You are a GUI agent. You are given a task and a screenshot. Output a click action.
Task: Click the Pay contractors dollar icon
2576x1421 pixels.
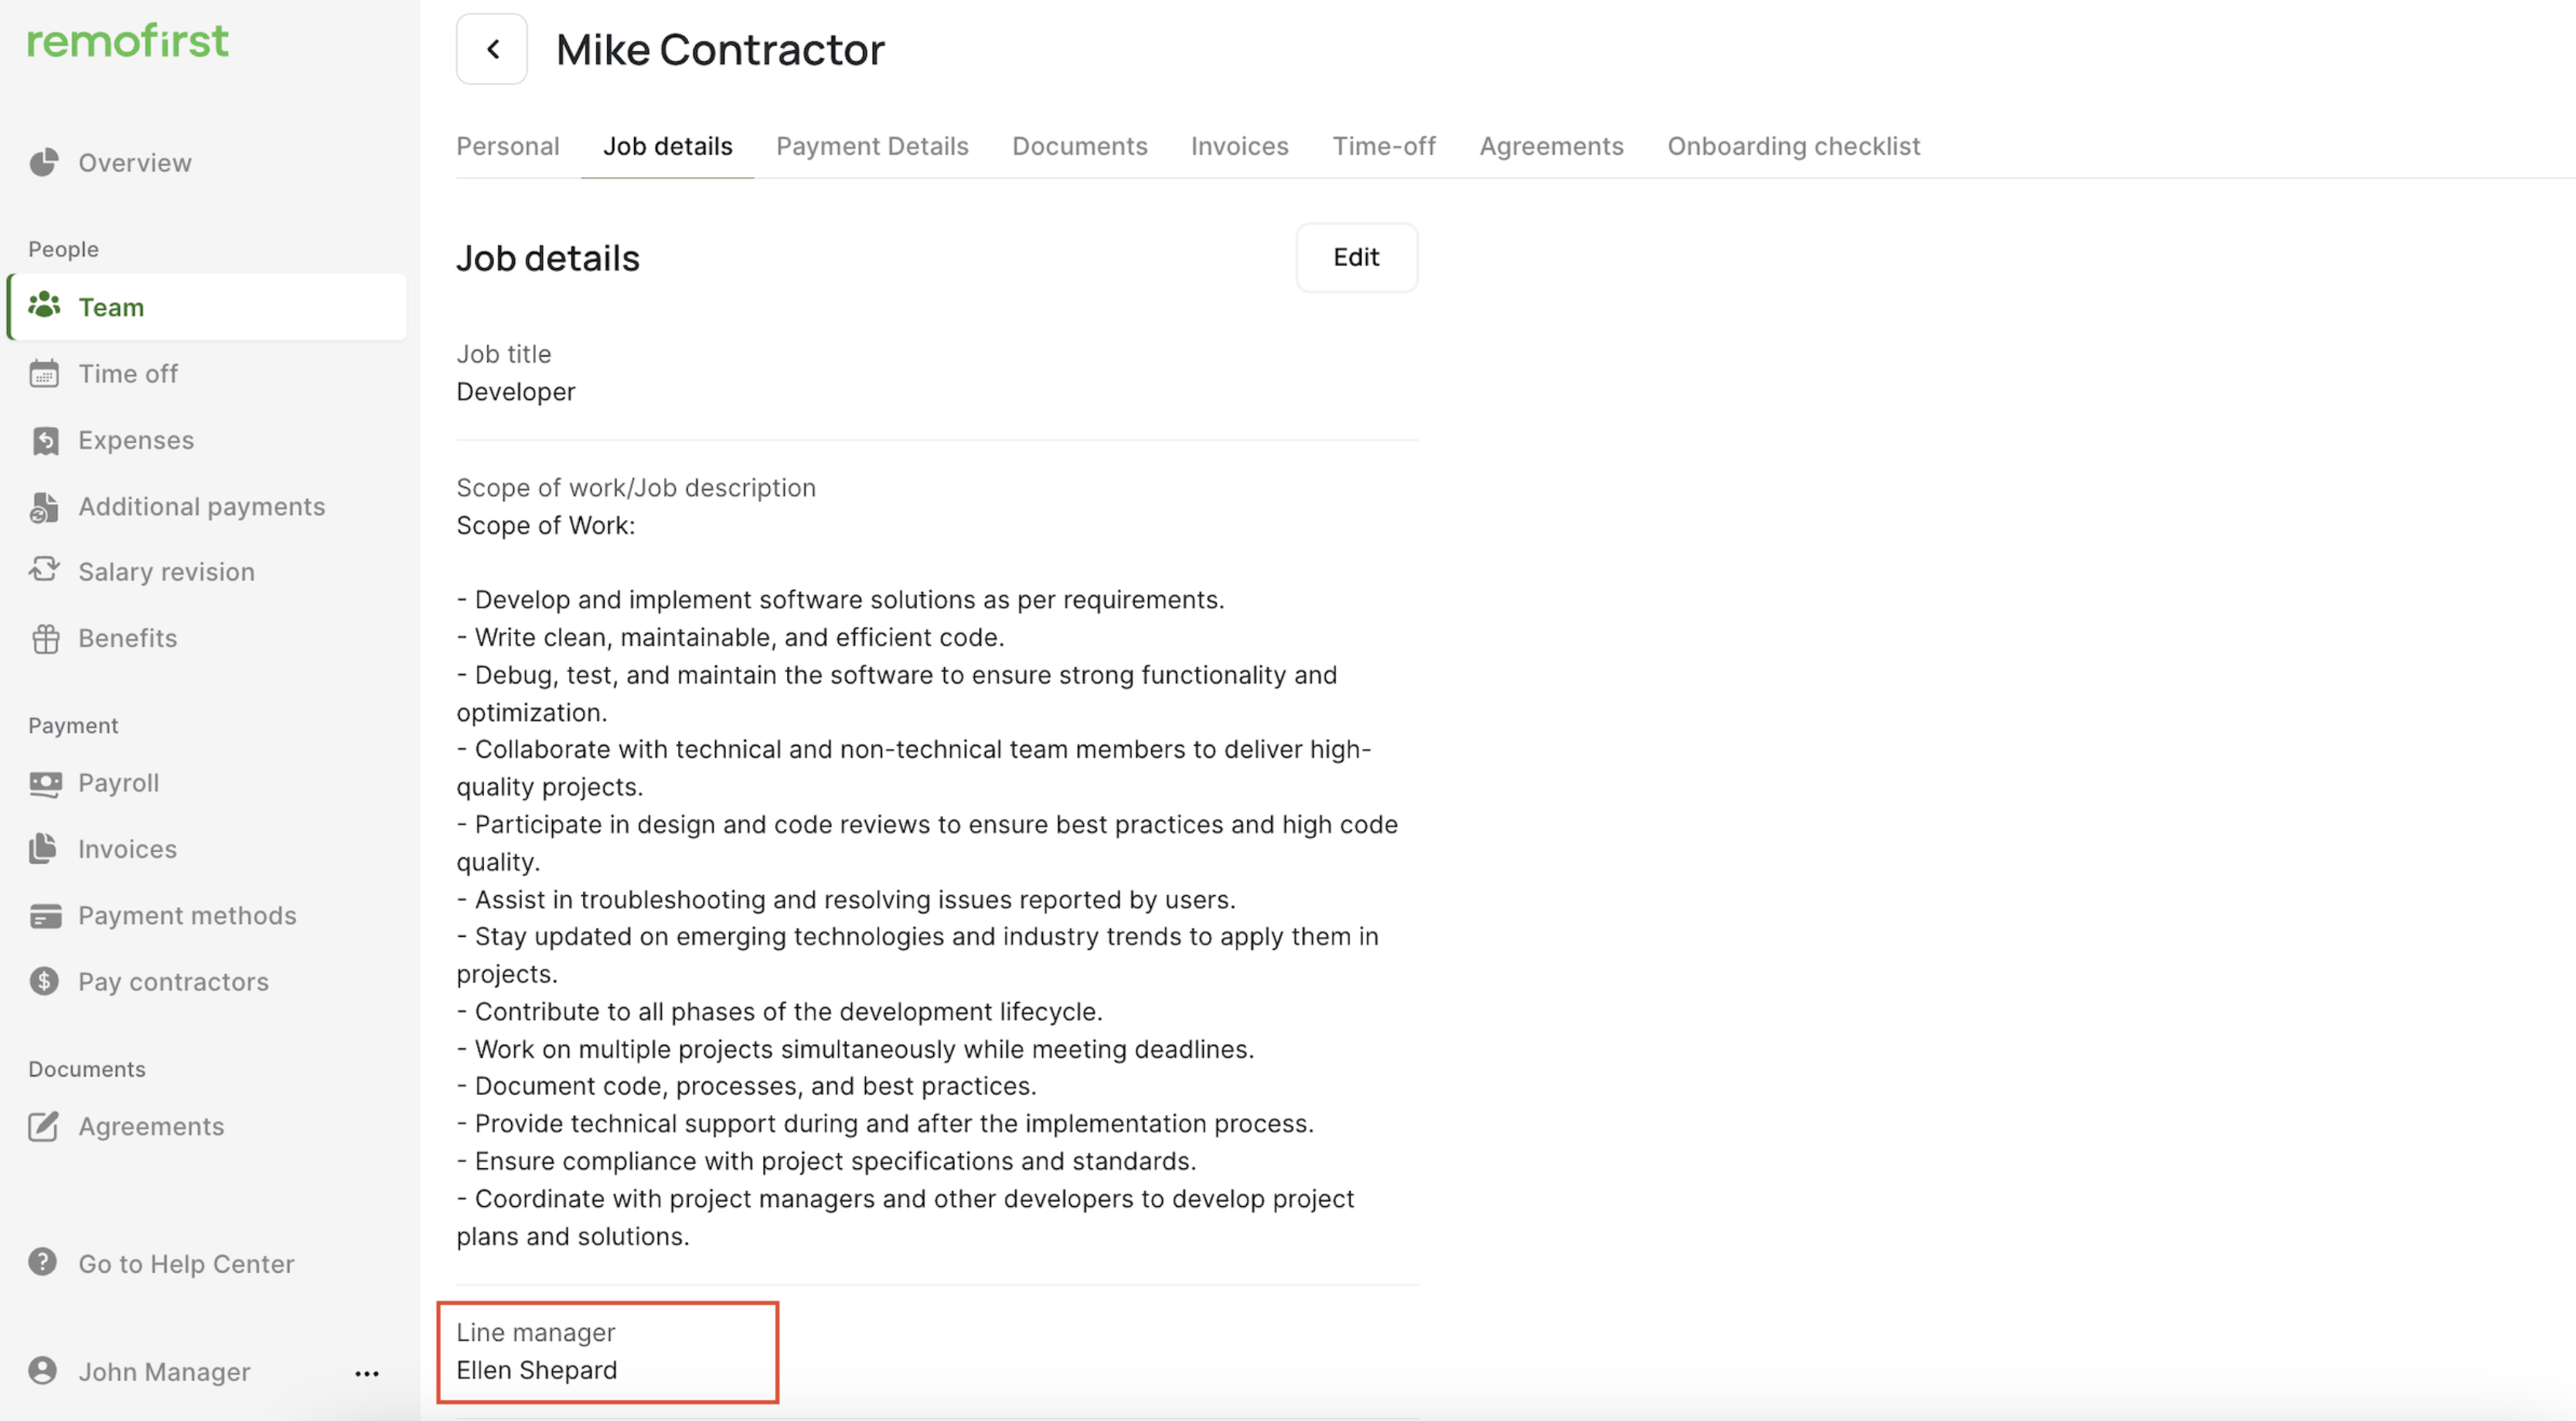tap(44, 981)
